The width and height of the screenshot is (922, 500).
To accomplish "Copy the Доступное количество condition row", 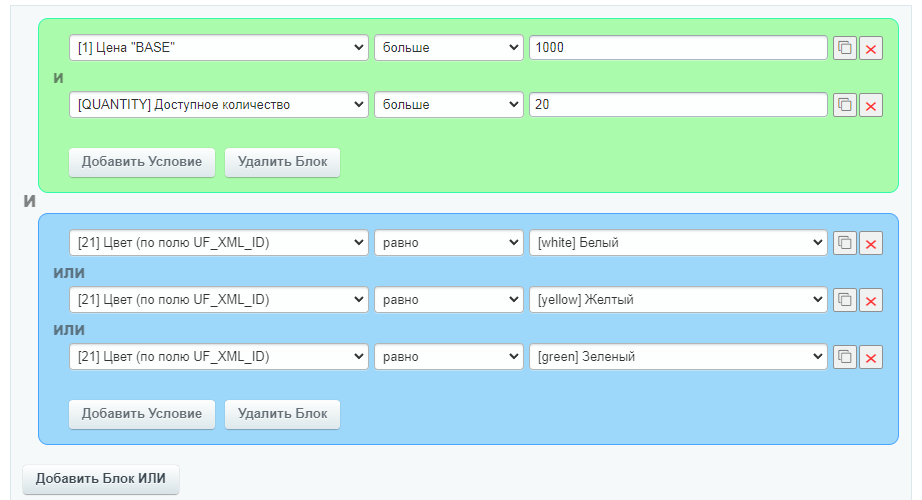I will (x=845, y=105).
